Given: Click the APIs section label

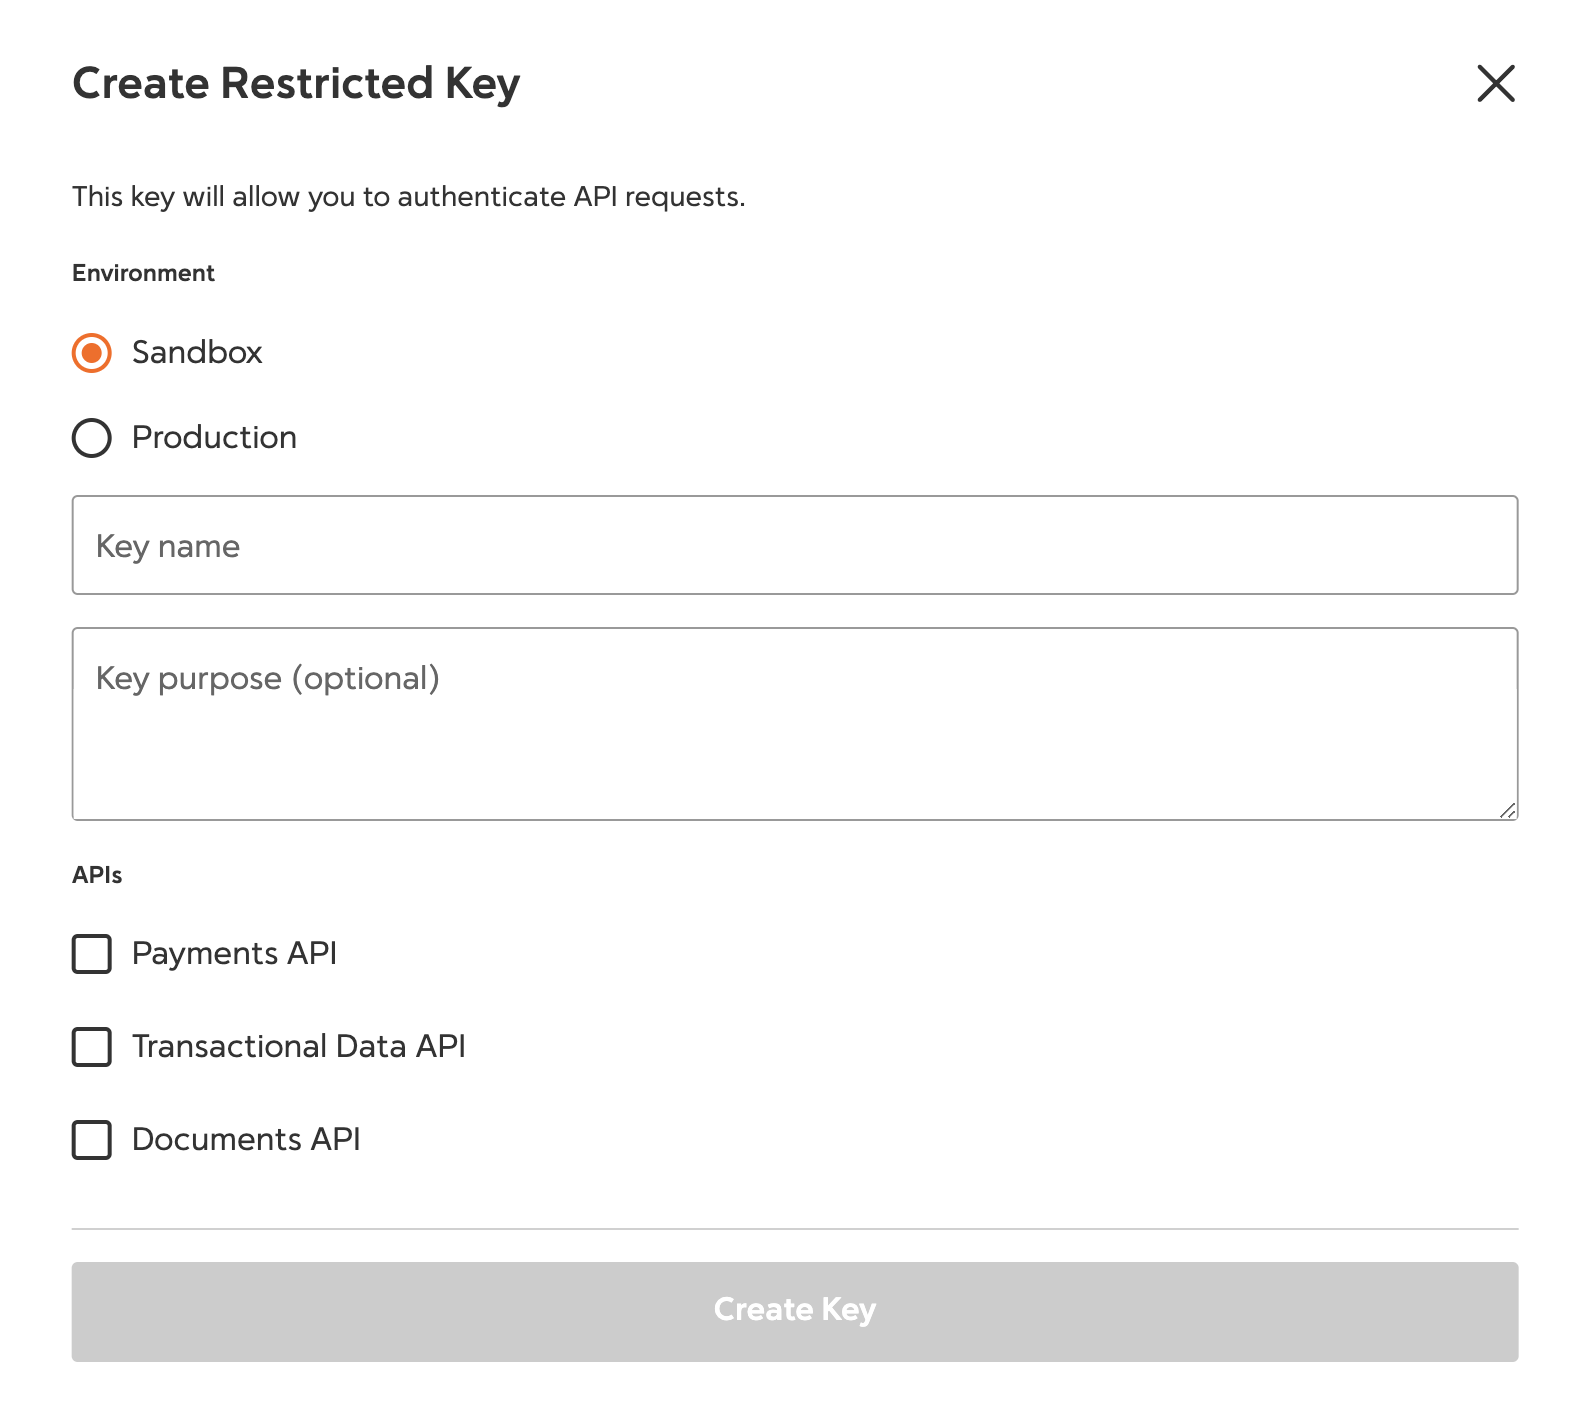Looking at the screenshot, I should pyautogui.click(x=97, y=876).
